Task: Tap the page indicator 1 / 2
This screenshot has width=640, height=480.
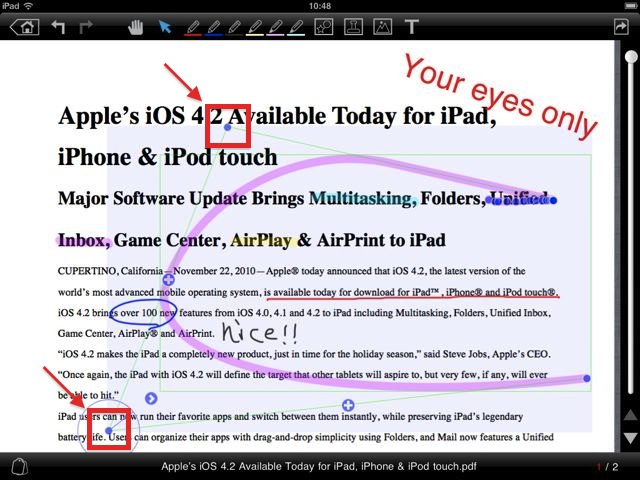Action: pos(608,467)
